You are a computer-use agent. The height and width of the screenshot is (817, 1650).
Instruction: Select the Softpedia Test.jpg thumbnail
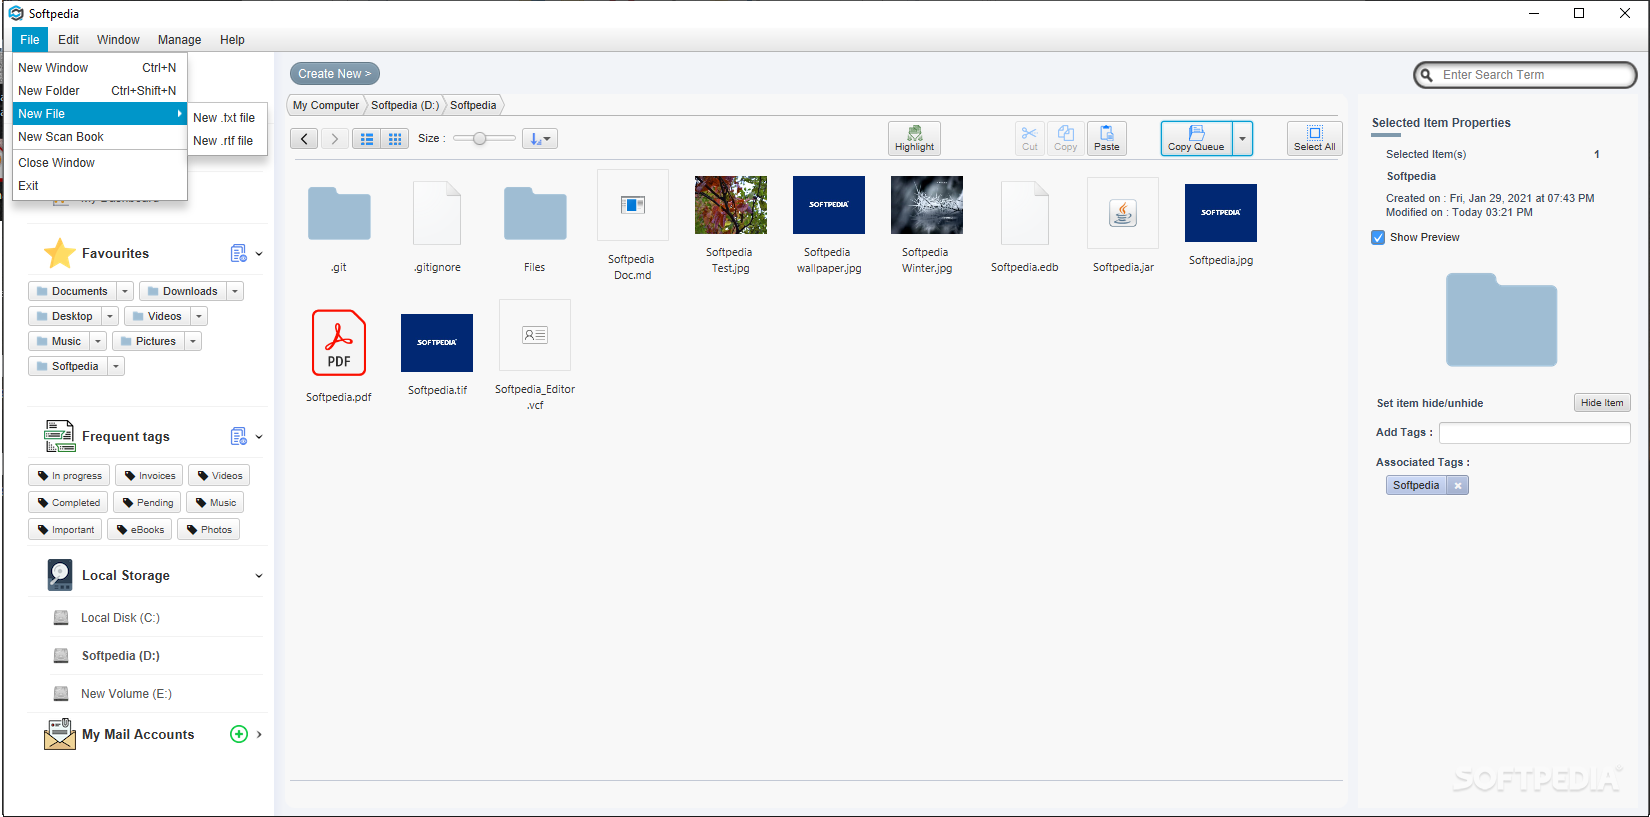pos(731,205)
